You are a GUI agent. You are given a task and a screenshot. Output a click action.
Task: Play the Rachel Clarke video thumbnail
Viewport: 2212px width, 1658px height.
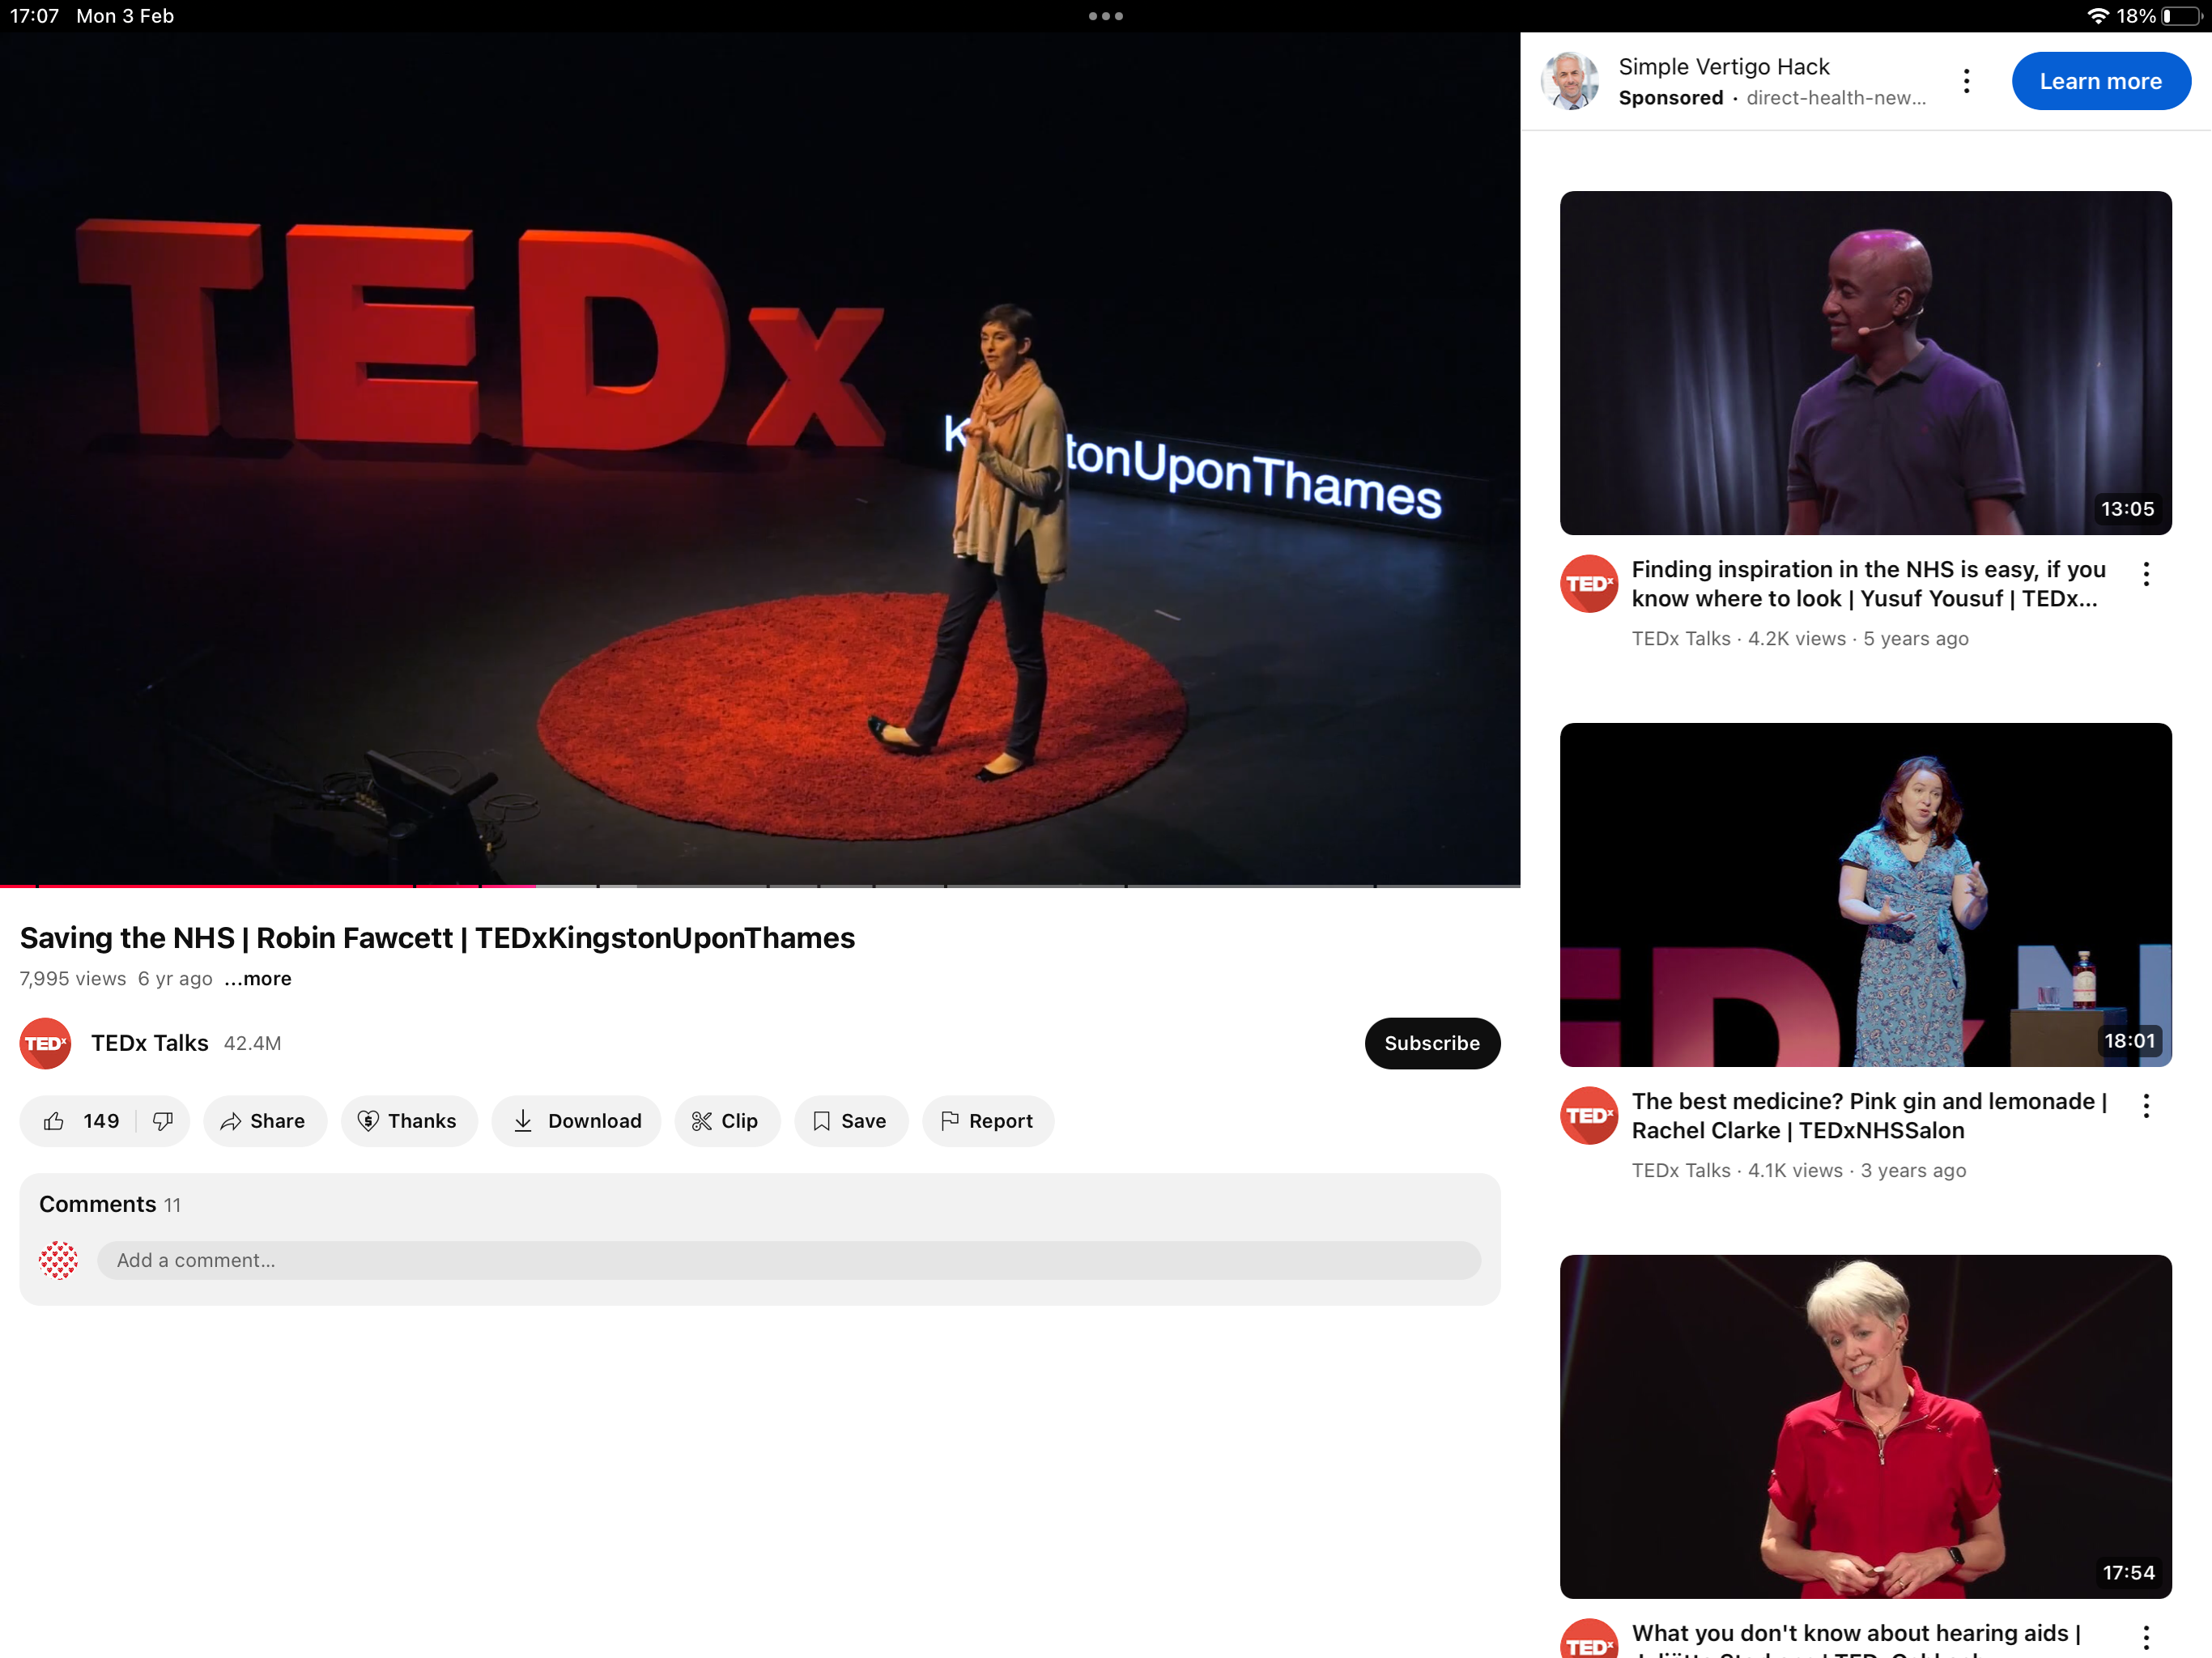coord(1866,895)
